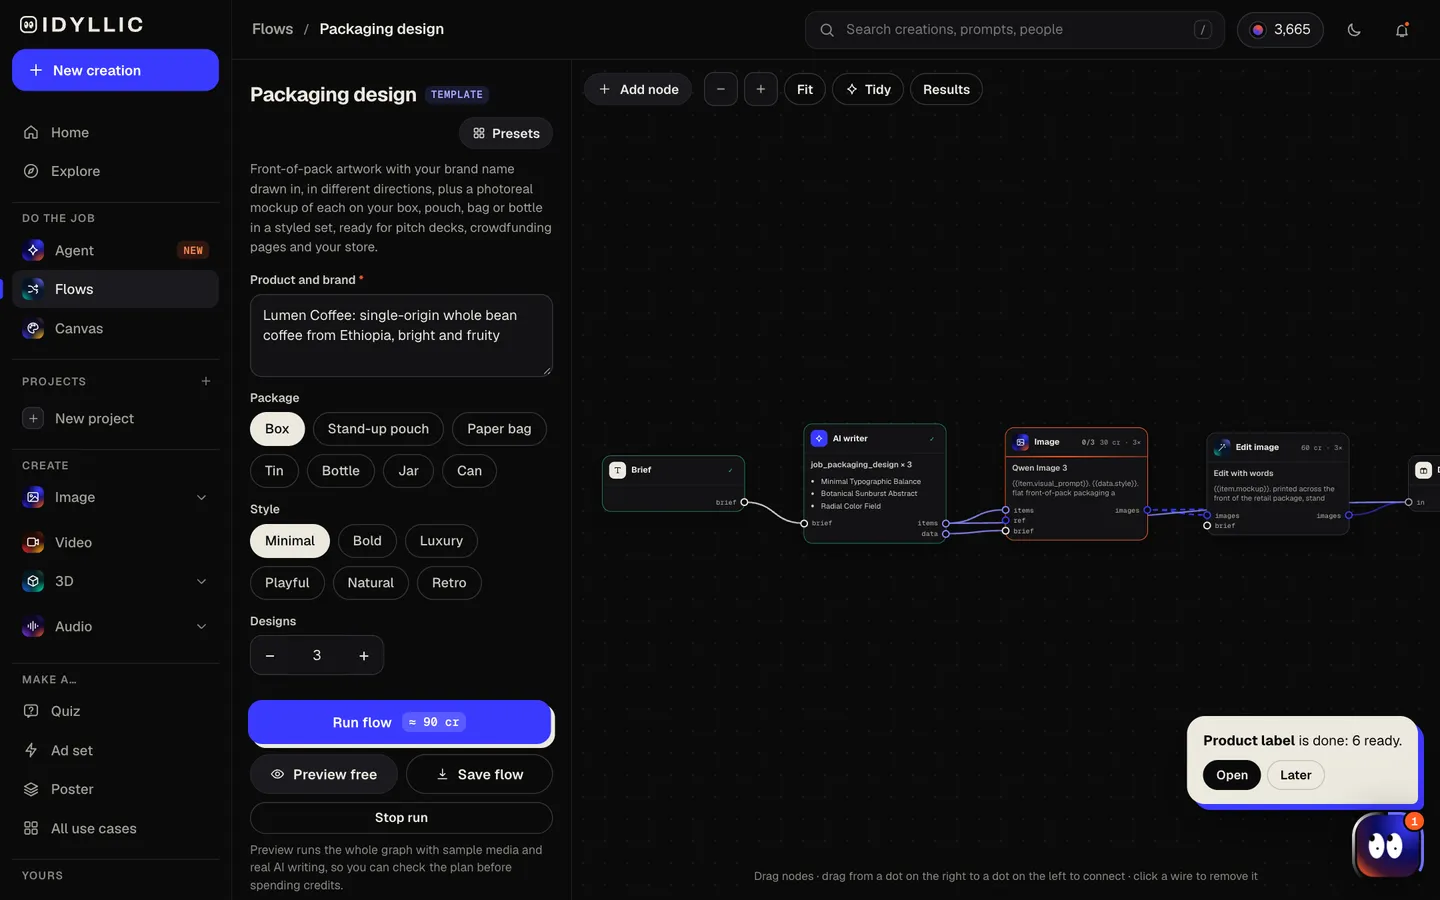
Task: Pick the Retro style option
Action: pyautogui.click(x=449, y=583)
